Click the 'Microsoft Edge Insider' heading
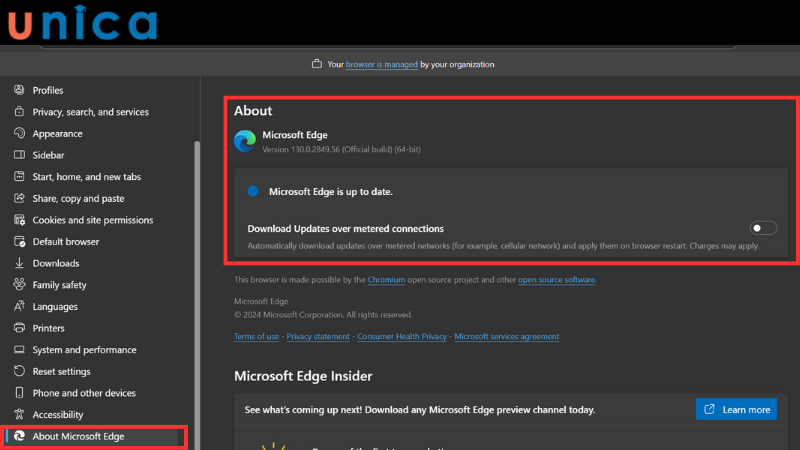The image size is (800, 450). click(303, 376)
